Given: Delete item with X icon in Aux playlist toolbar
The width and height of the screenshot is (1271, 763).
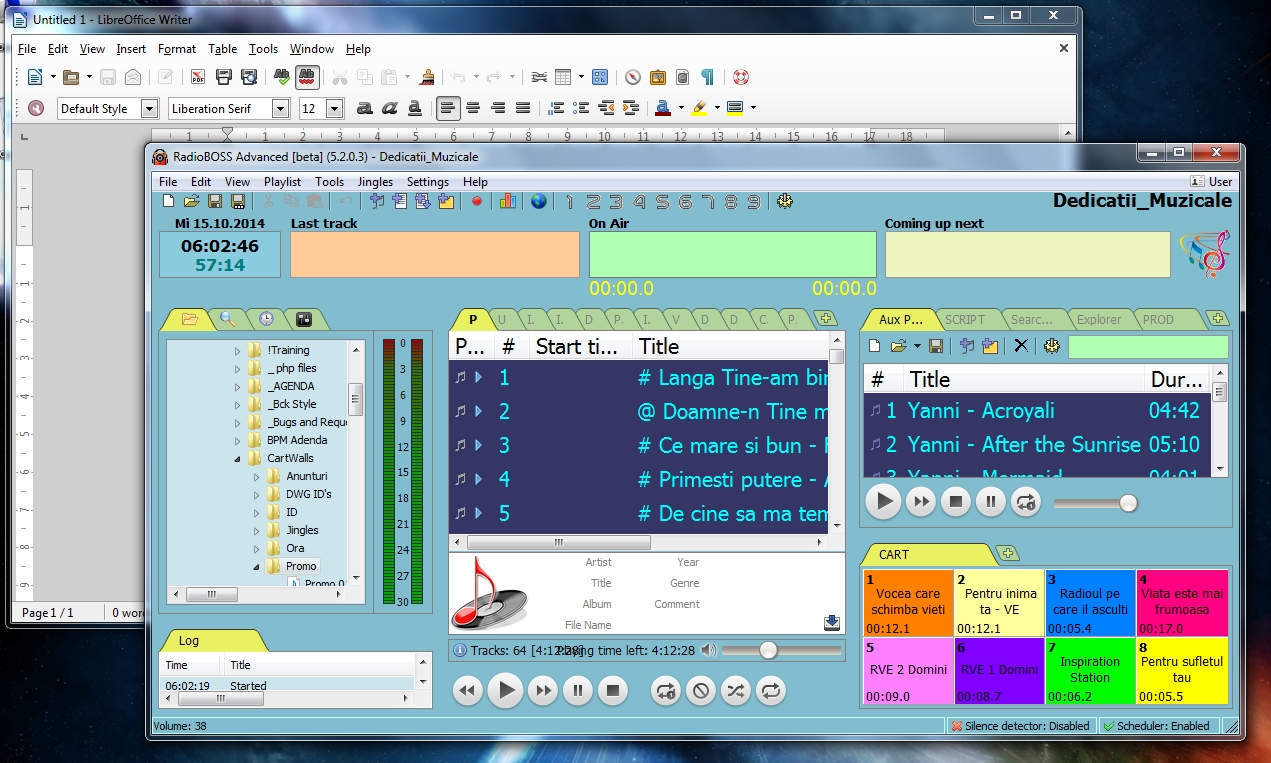Looking at the screenshot, I should tap(1021, 346).
